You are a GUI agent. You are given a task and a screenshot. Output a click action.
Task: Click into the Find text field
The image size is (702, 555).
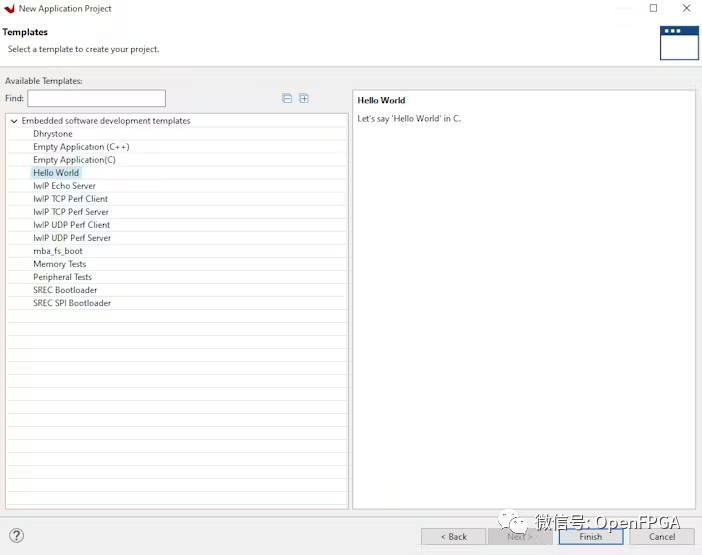click(x=96, y=98)
